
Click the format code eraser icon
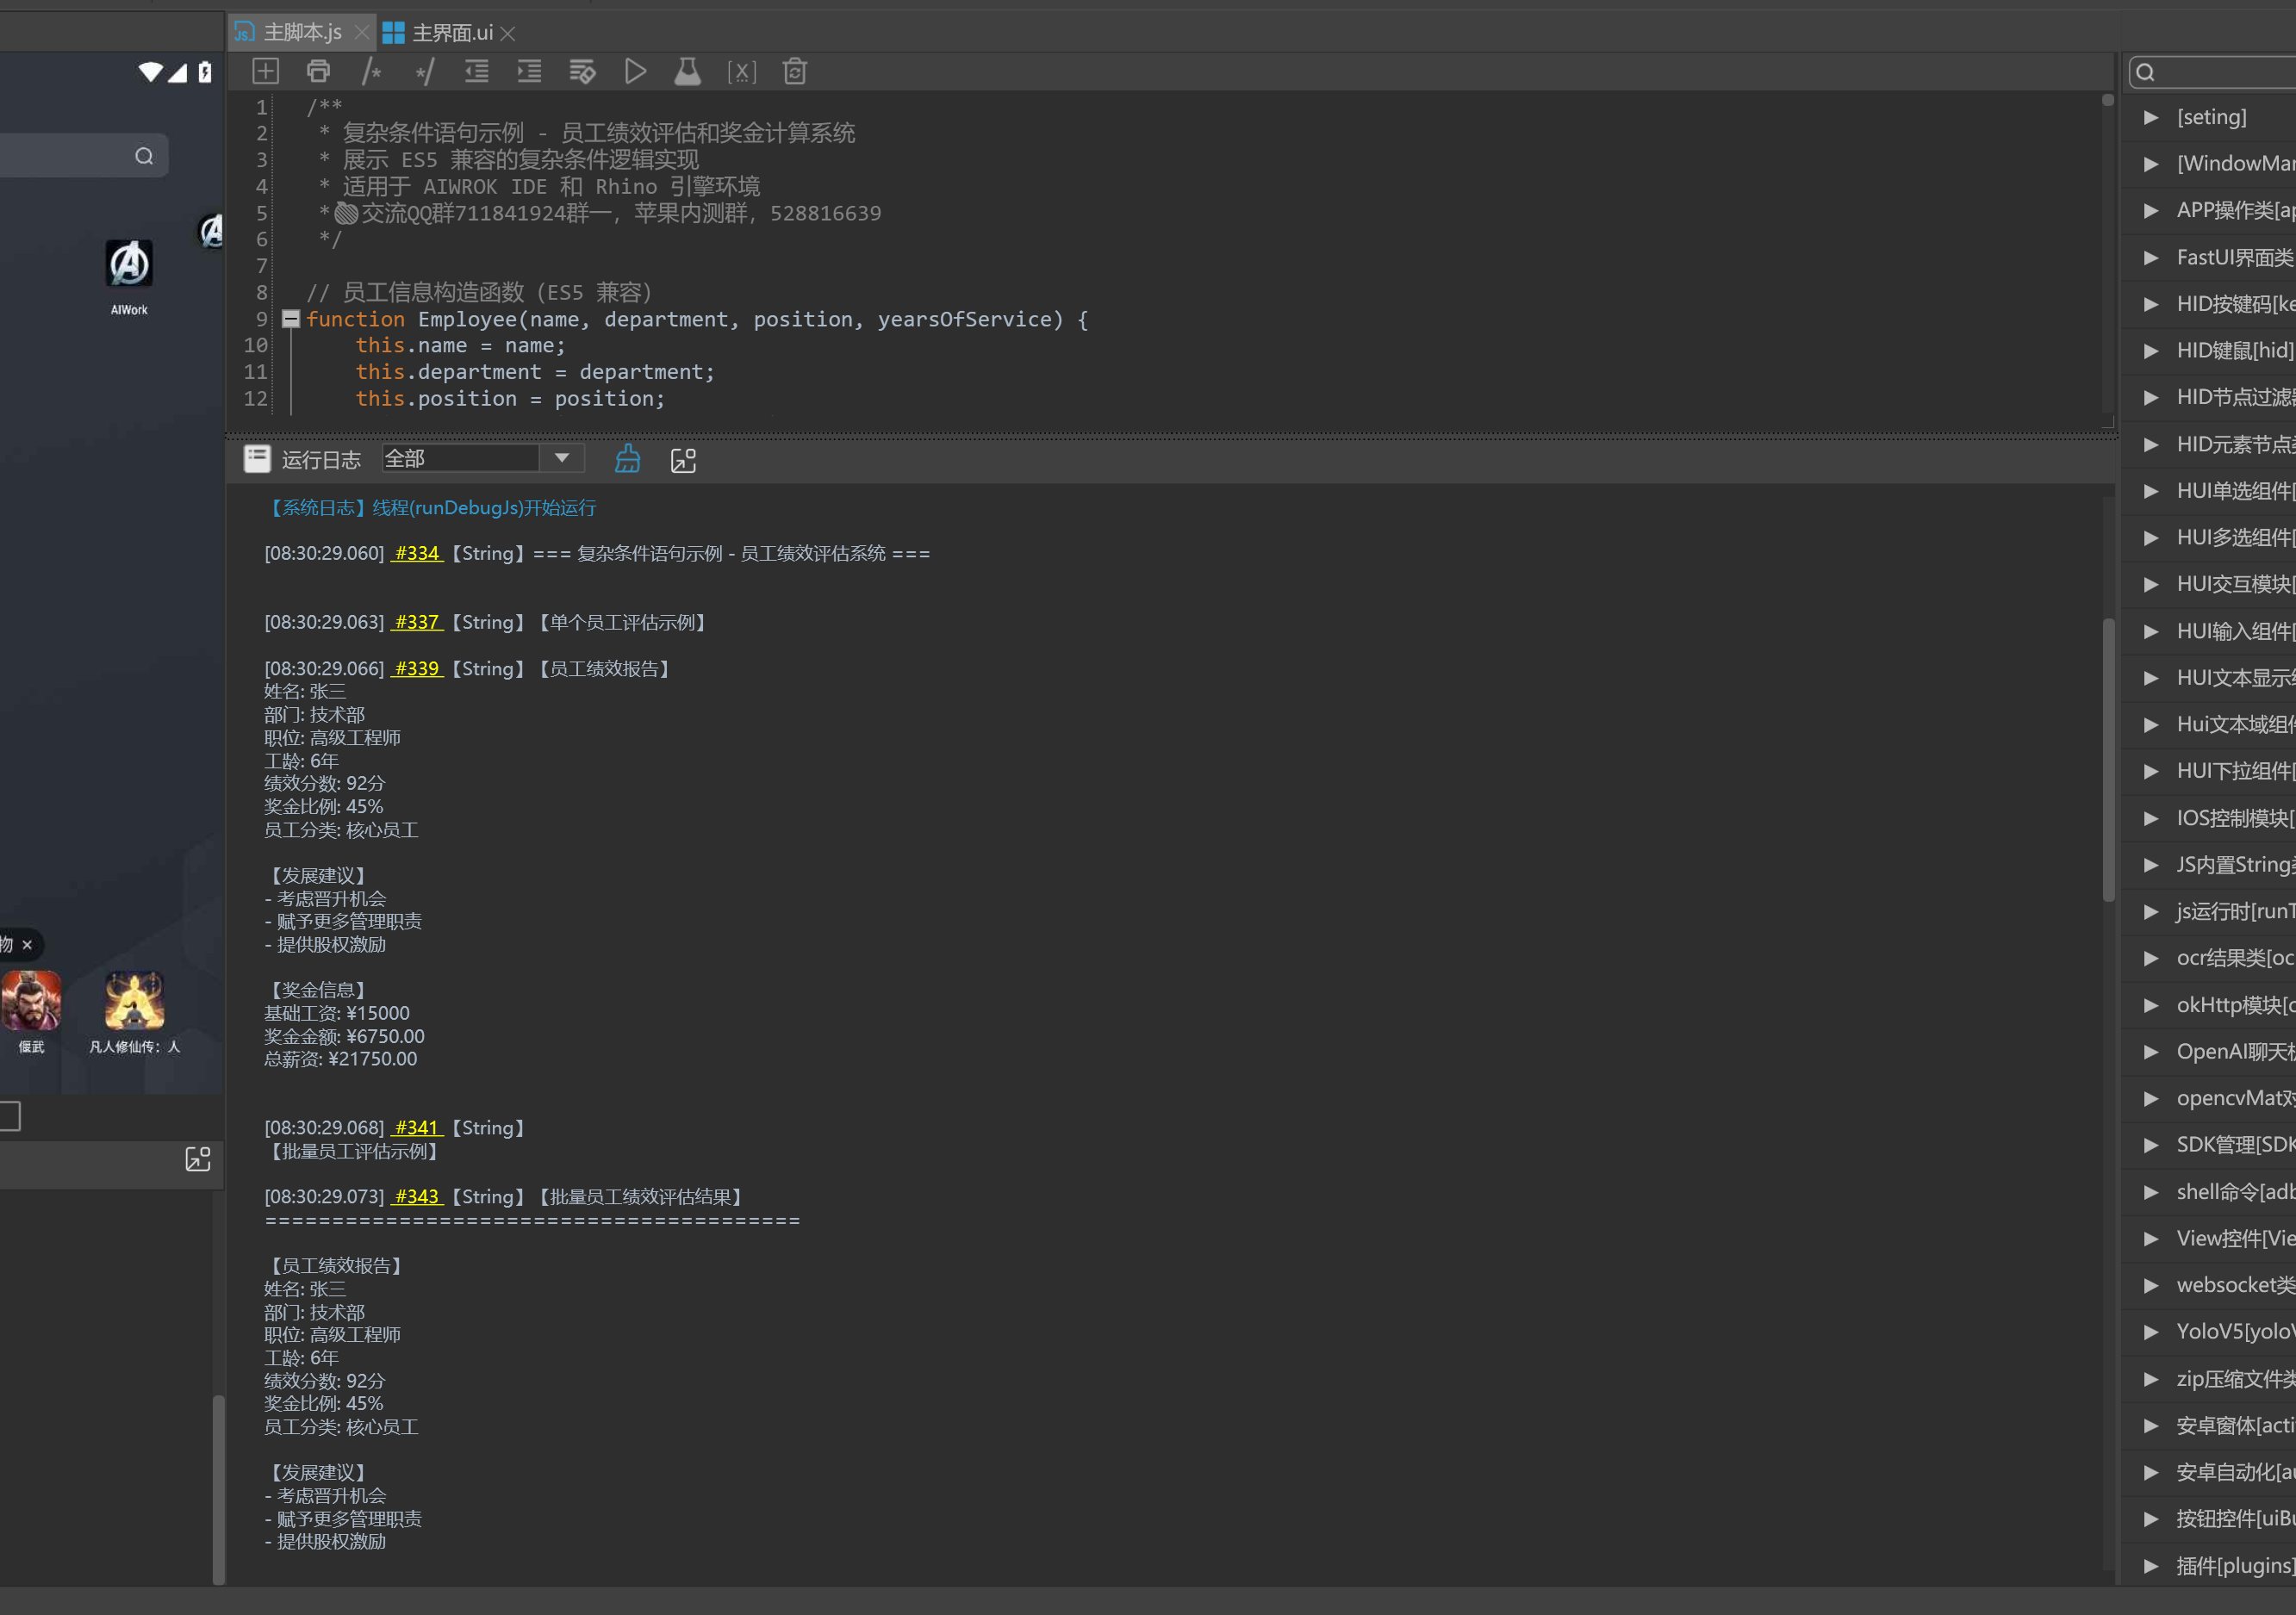coord(582,71)
